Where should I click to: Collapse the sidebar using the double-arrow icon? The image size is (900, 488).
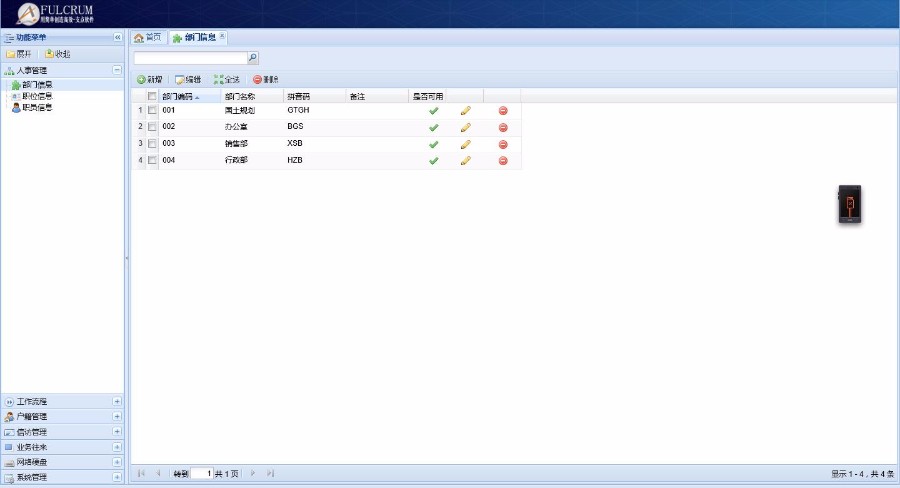117,37
